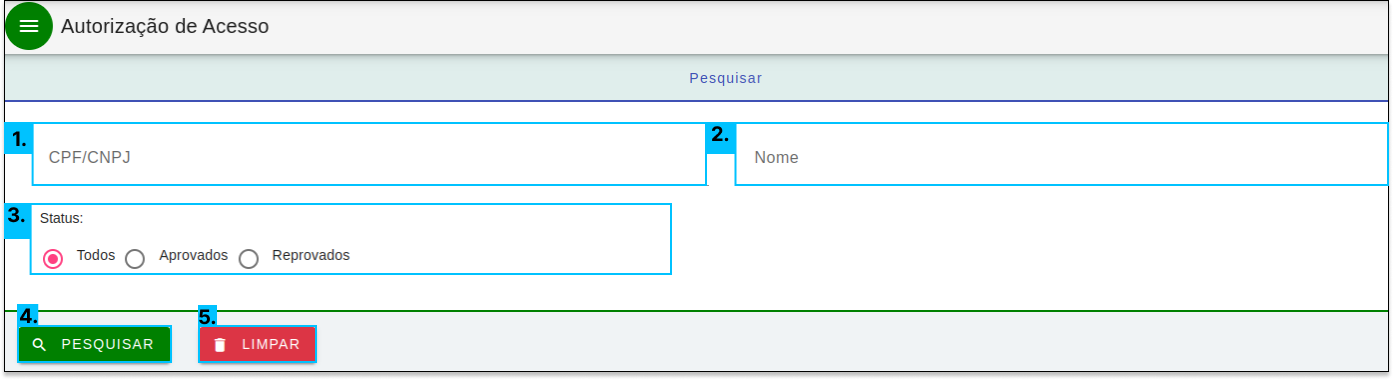
Task: Click the number 5 marker above Limpar
Action: (x=207, y=316)
